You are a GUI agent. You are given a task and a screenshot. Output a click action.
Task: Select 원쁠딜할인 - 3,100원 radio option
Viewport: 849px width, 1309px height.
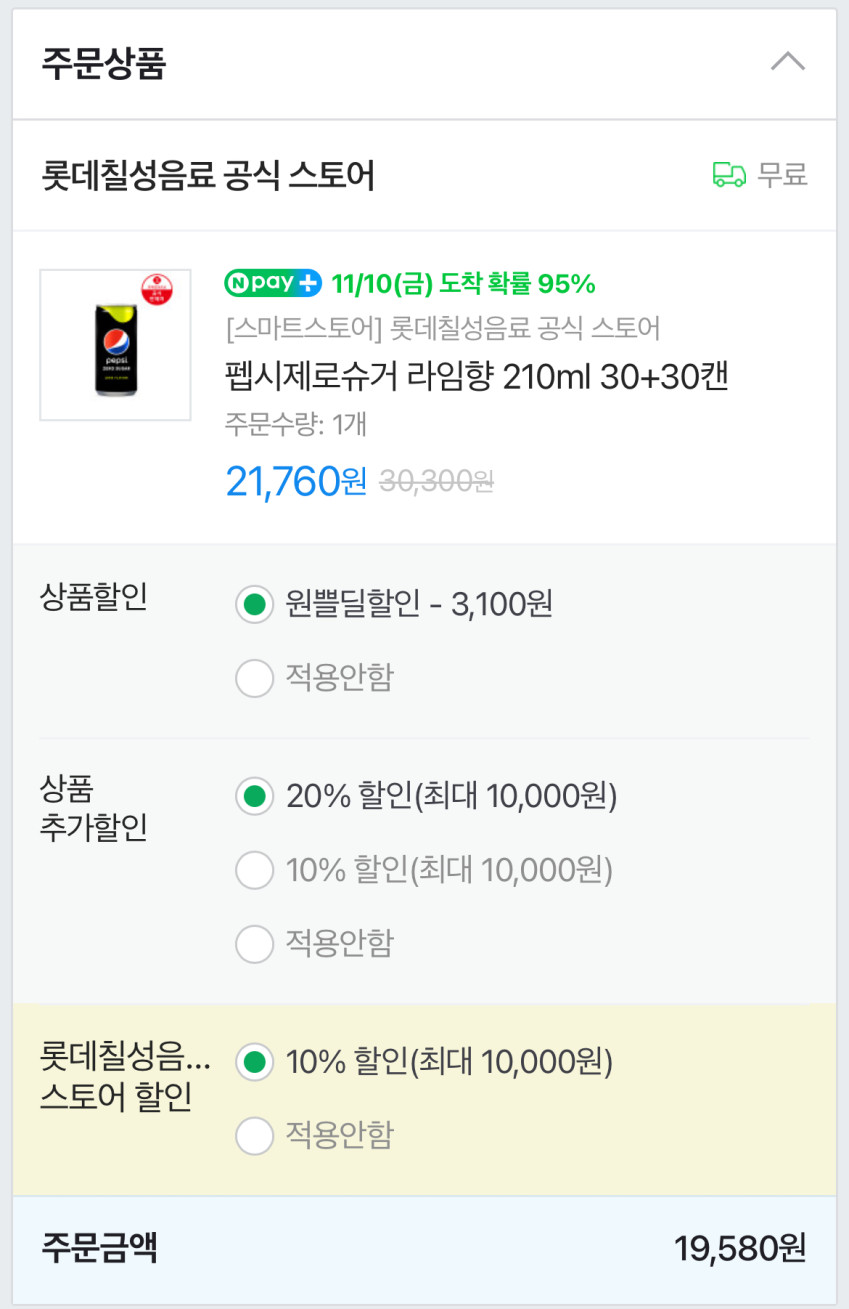(x=255, y=604)
